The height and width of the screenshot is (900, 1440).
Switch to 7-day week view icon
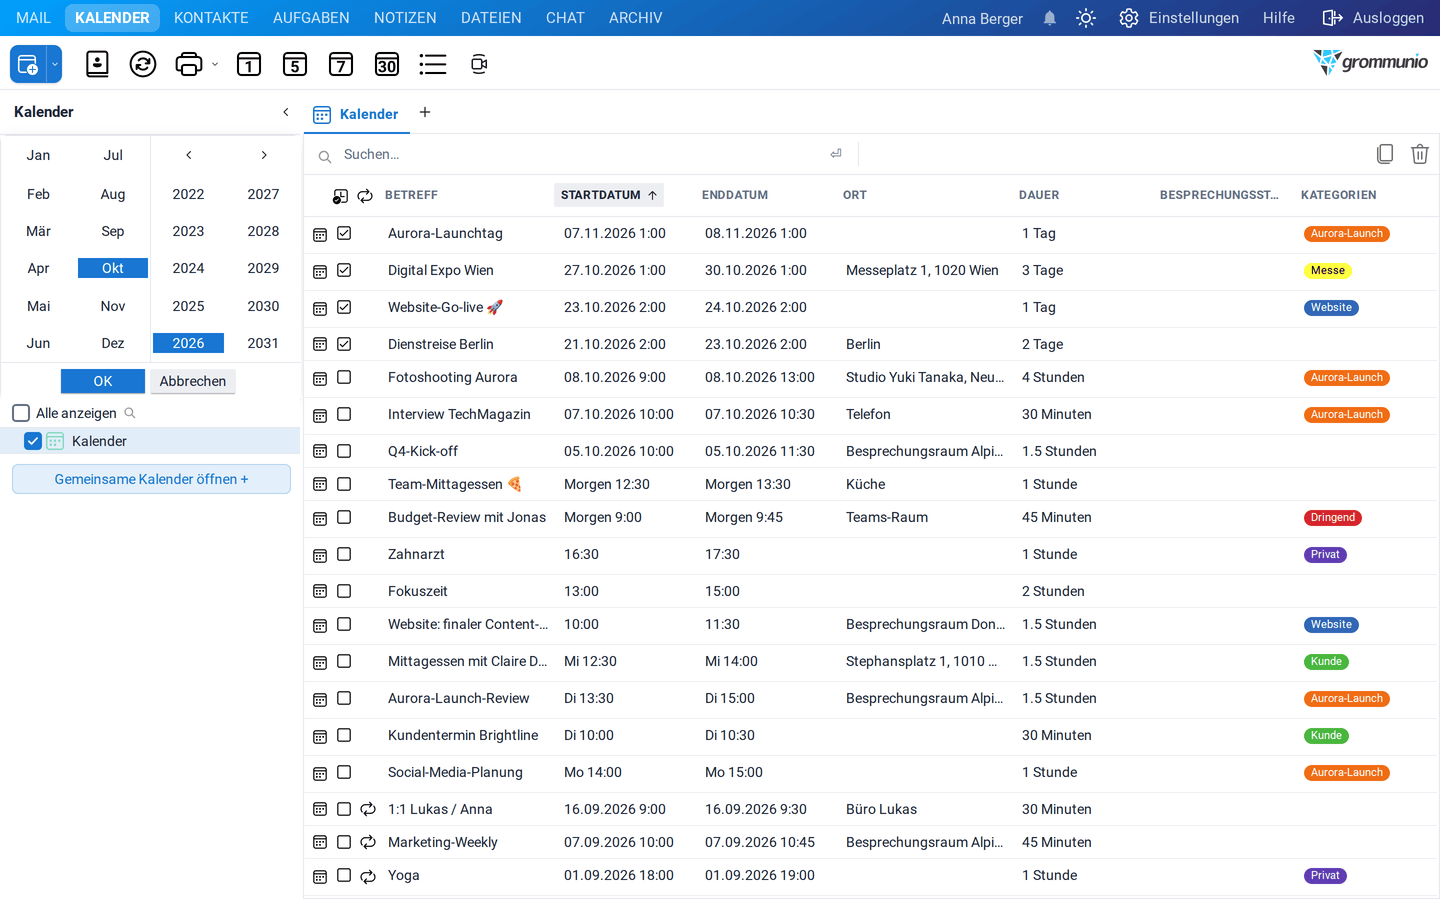point(341,64)
